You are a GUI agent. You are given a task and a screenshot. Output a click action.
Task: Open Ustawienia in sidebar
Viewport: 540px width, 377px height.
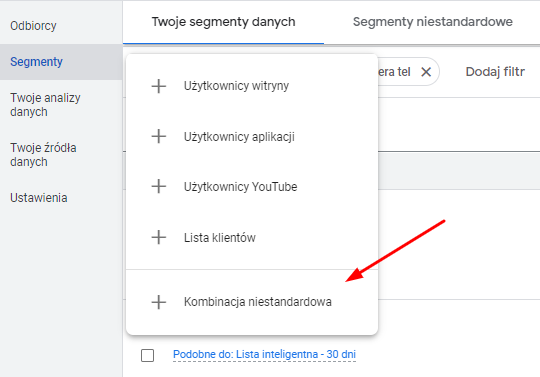tap(61, 198)
